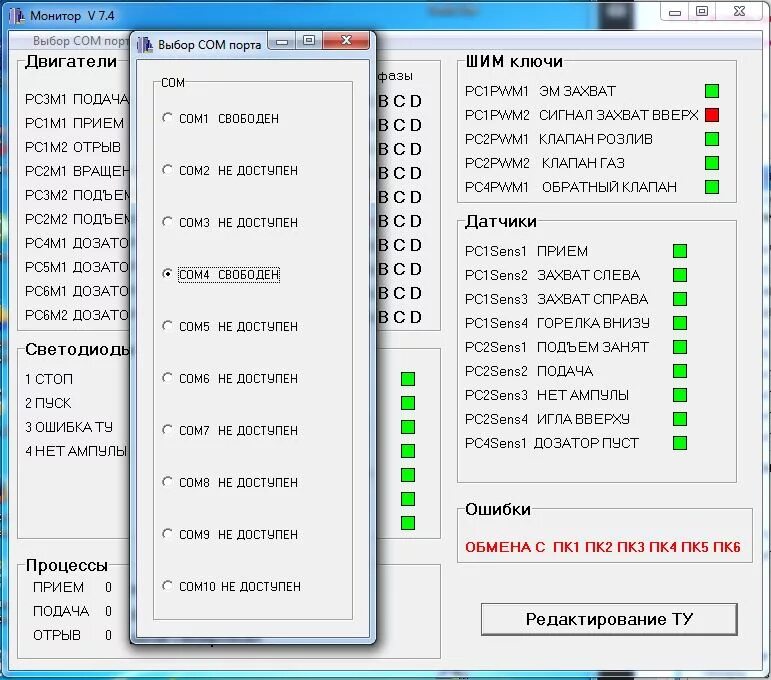
Task: Click green indicator for PC1PWM1 ЭМ ЗАХВАТ
Action: click(712, 91)
